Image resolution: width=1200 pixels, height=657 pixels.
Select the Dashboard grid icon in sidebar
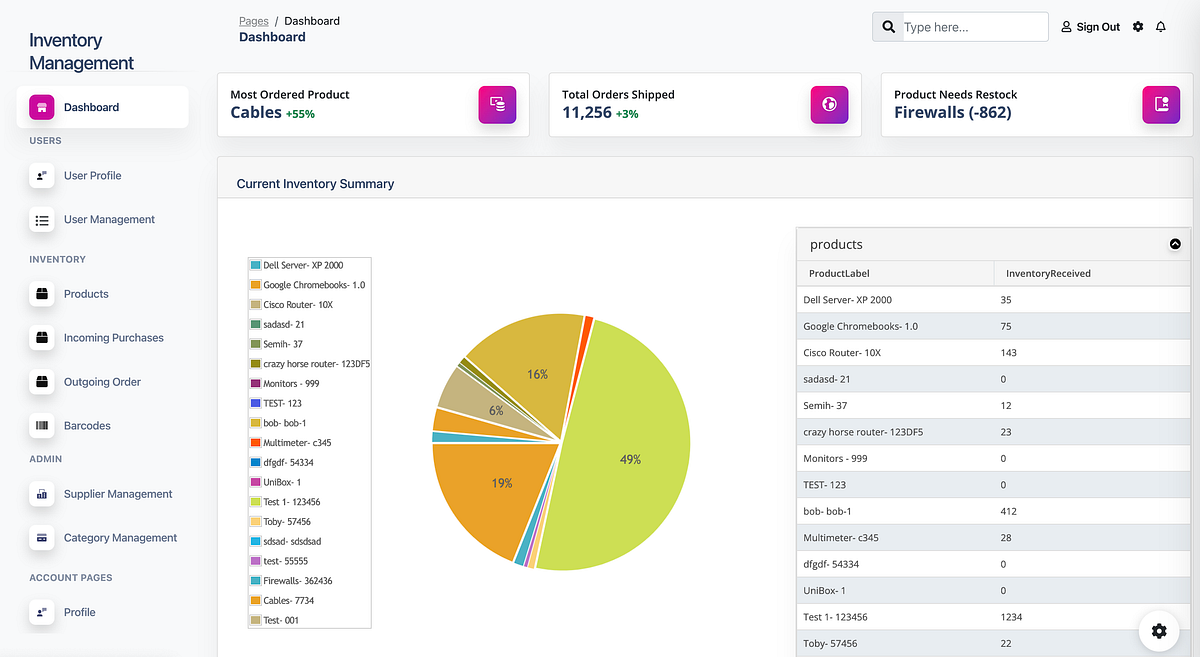click(x=41, y=106)
